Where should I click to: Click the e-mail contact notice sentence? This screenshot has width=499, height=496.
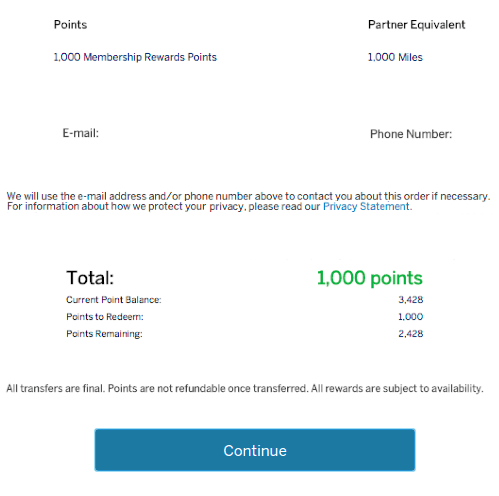248,196
